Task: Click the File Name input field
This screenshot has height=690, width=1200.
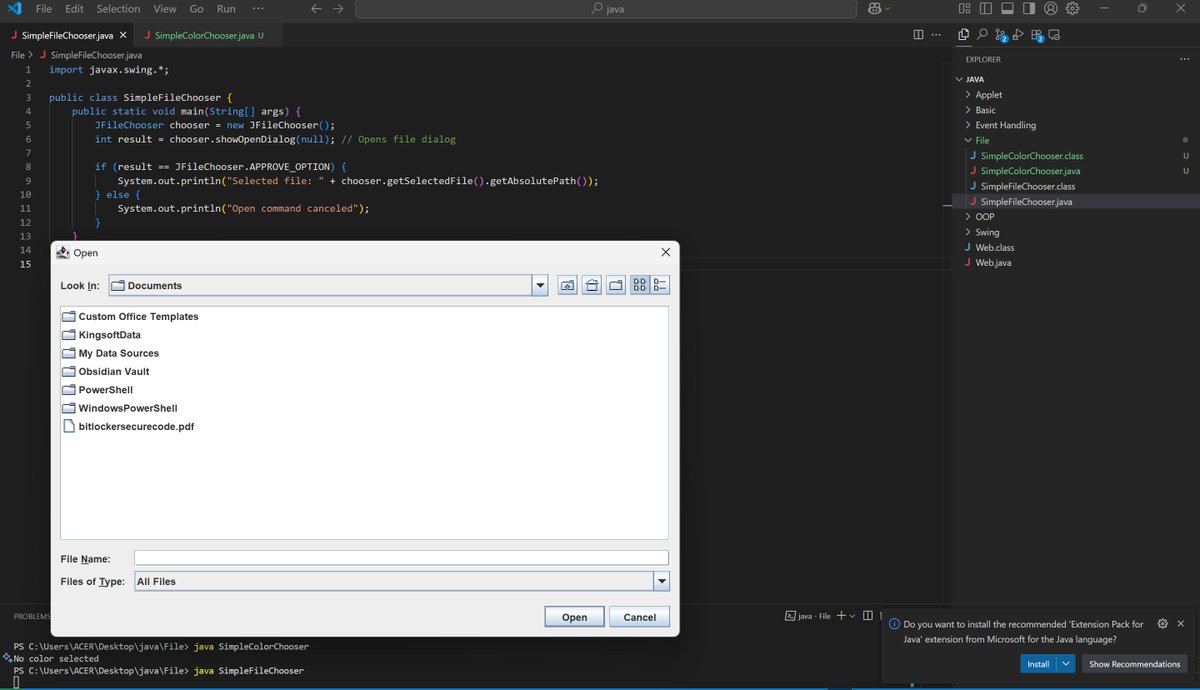Action: (401, 558)
